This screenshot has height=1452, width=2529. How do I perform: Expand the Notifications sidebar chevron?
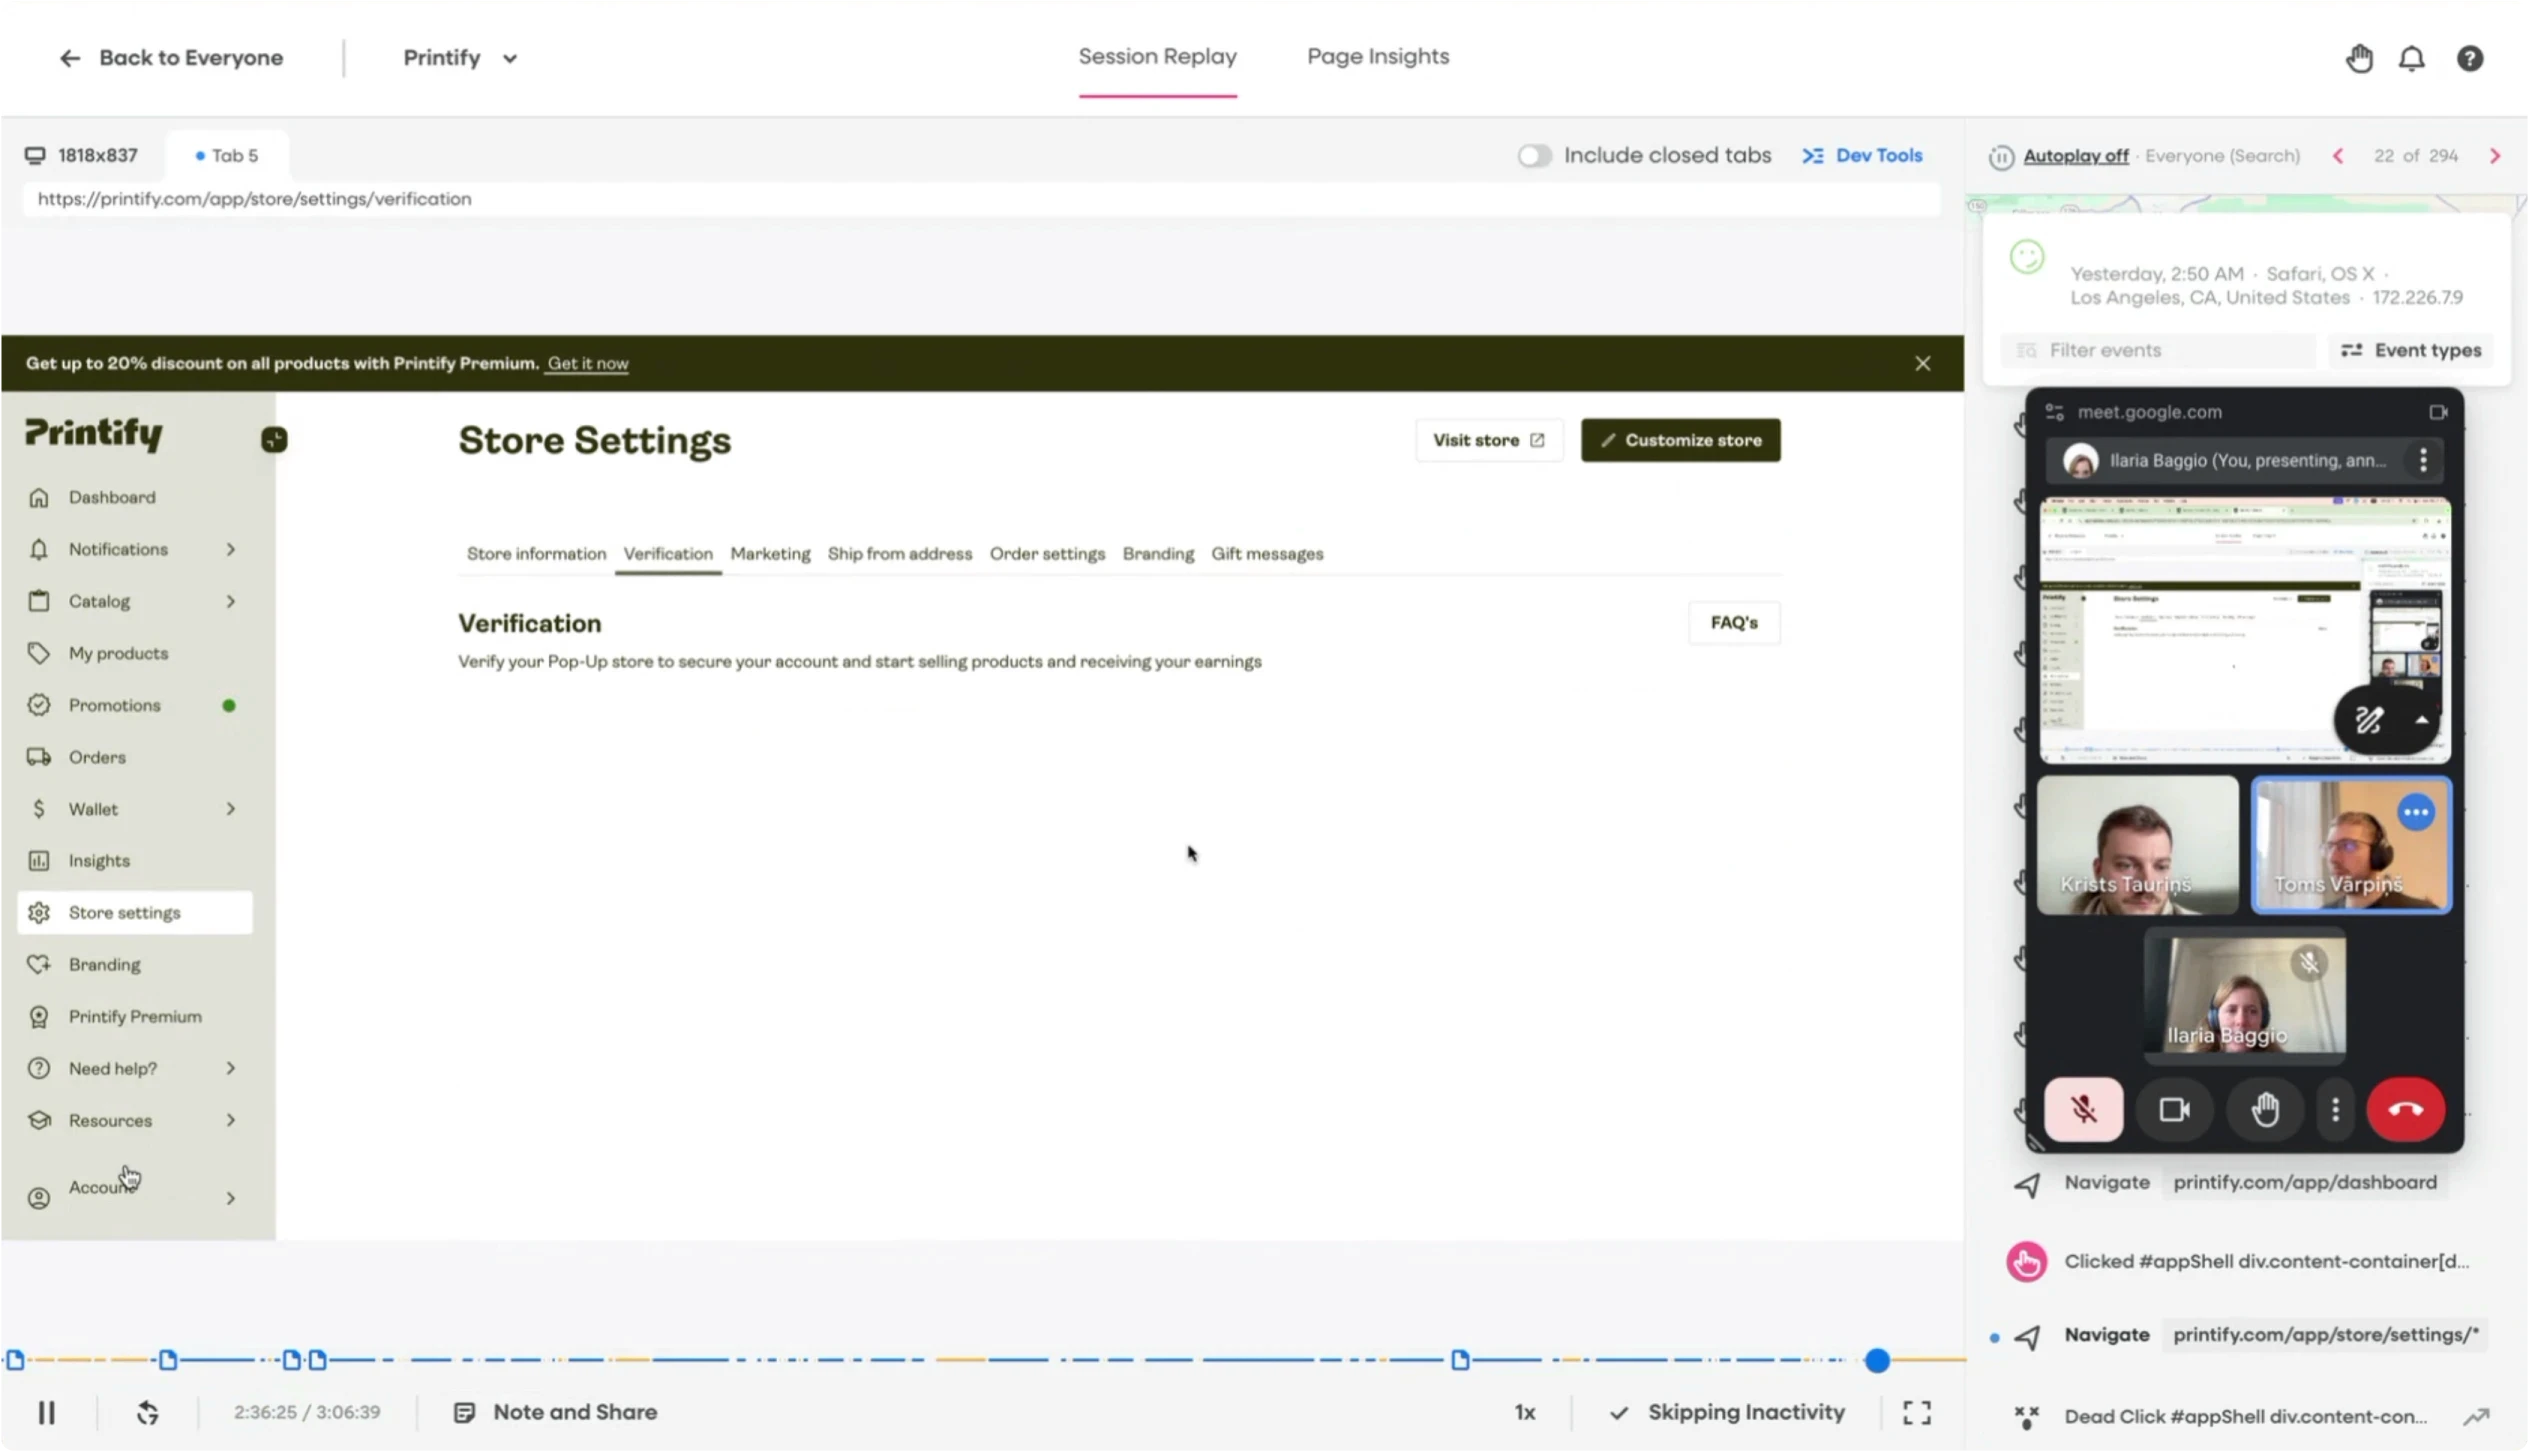click(x=231, y=549)
